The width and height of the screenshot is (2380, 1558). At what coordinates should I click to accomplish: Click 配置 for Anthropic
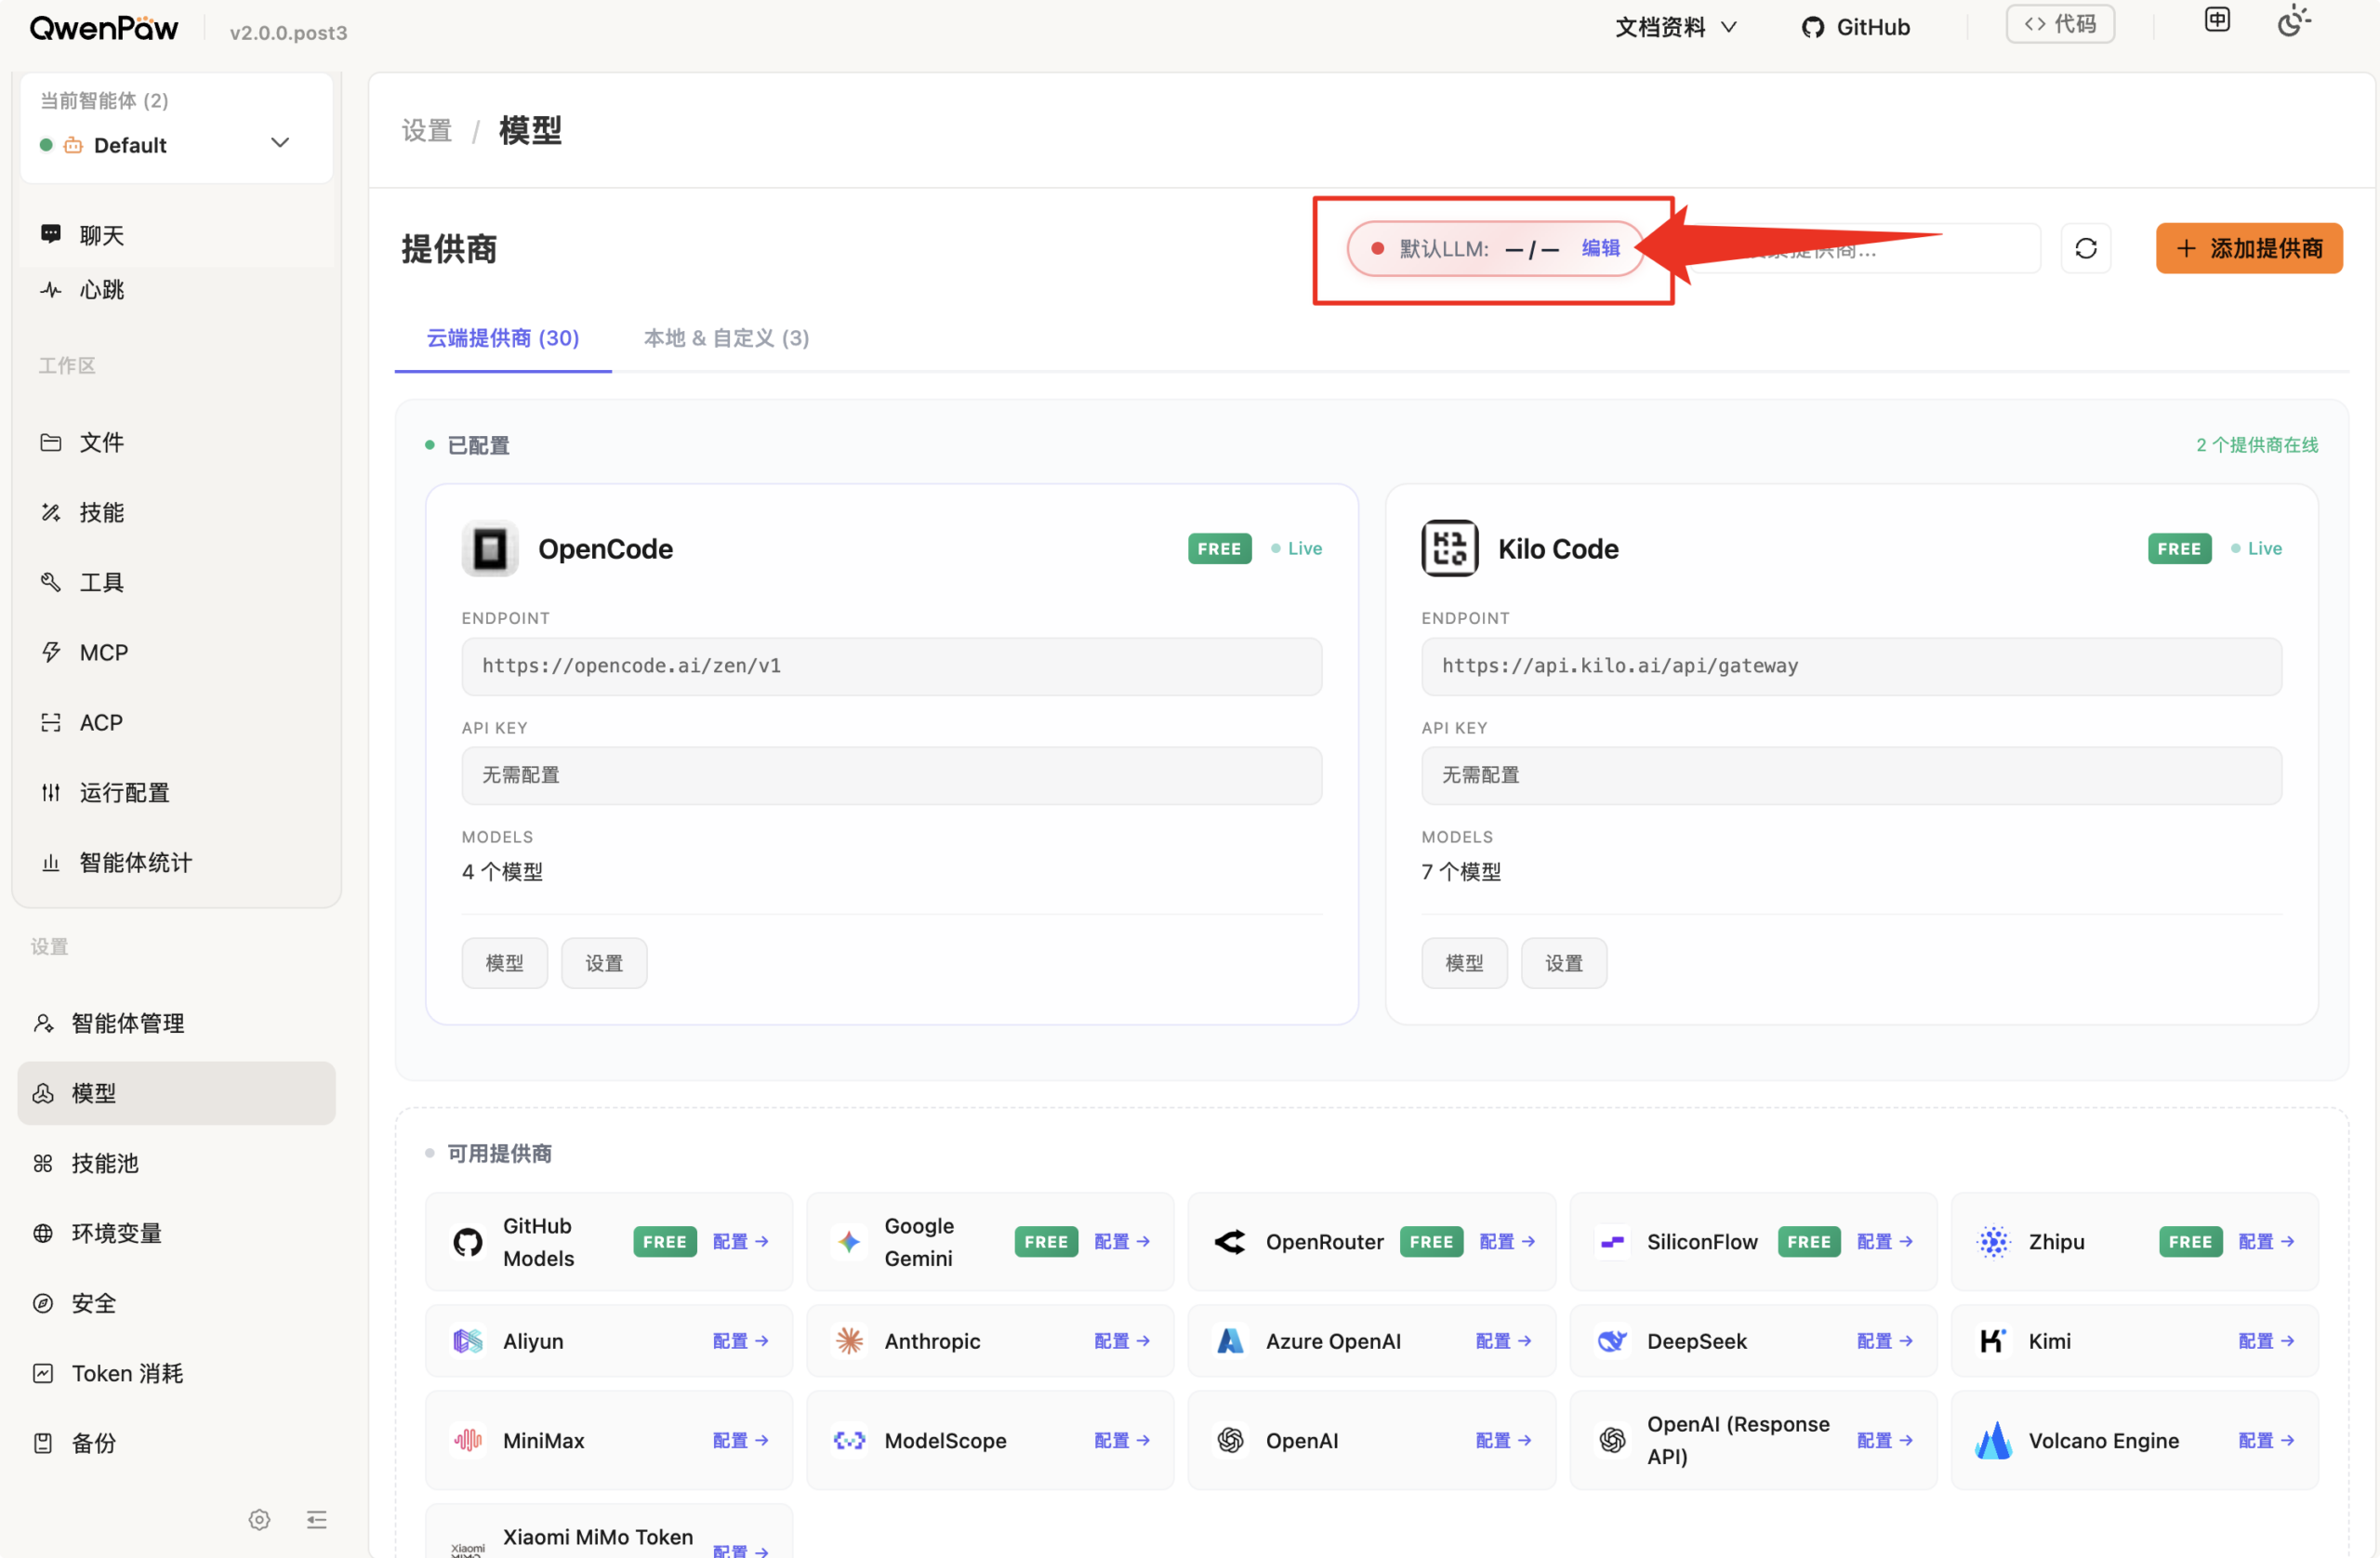1121,1340
